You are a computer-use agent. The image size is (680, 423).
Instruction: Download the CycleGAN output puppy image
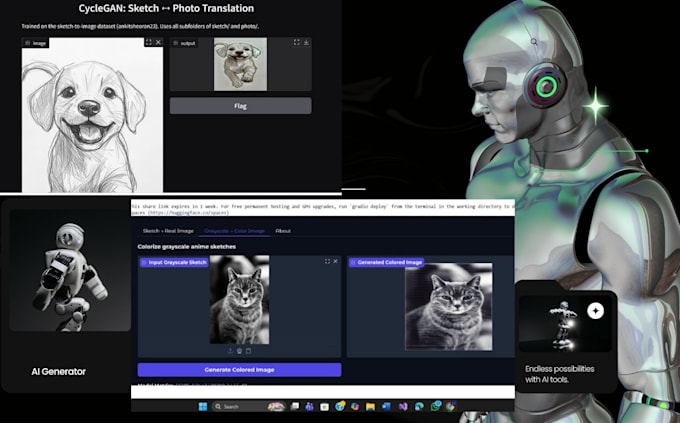[x=306, y=42]
